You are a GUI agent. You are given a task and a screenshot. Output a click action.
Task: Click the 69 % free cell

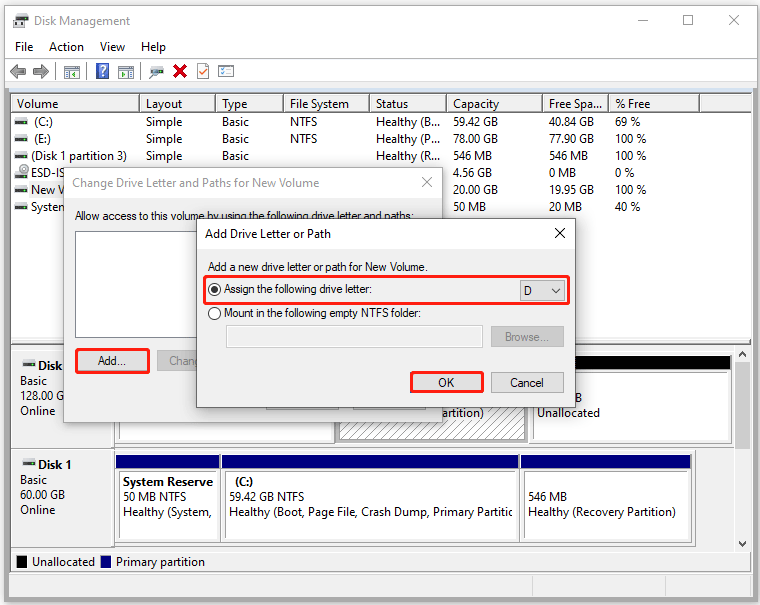tap(628, 122)
